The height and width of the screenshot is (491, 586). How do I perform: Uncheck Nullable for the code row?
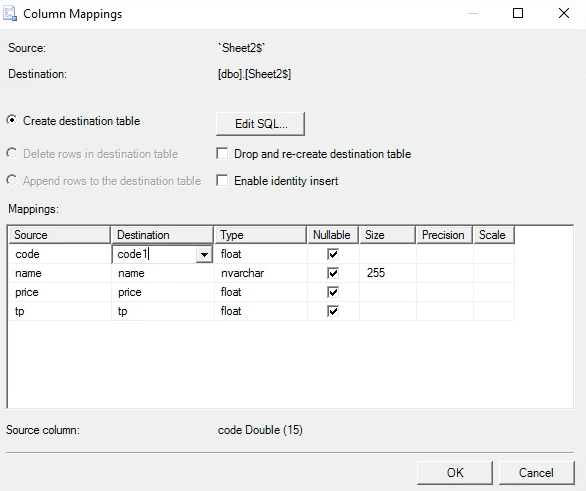[333, 254]
